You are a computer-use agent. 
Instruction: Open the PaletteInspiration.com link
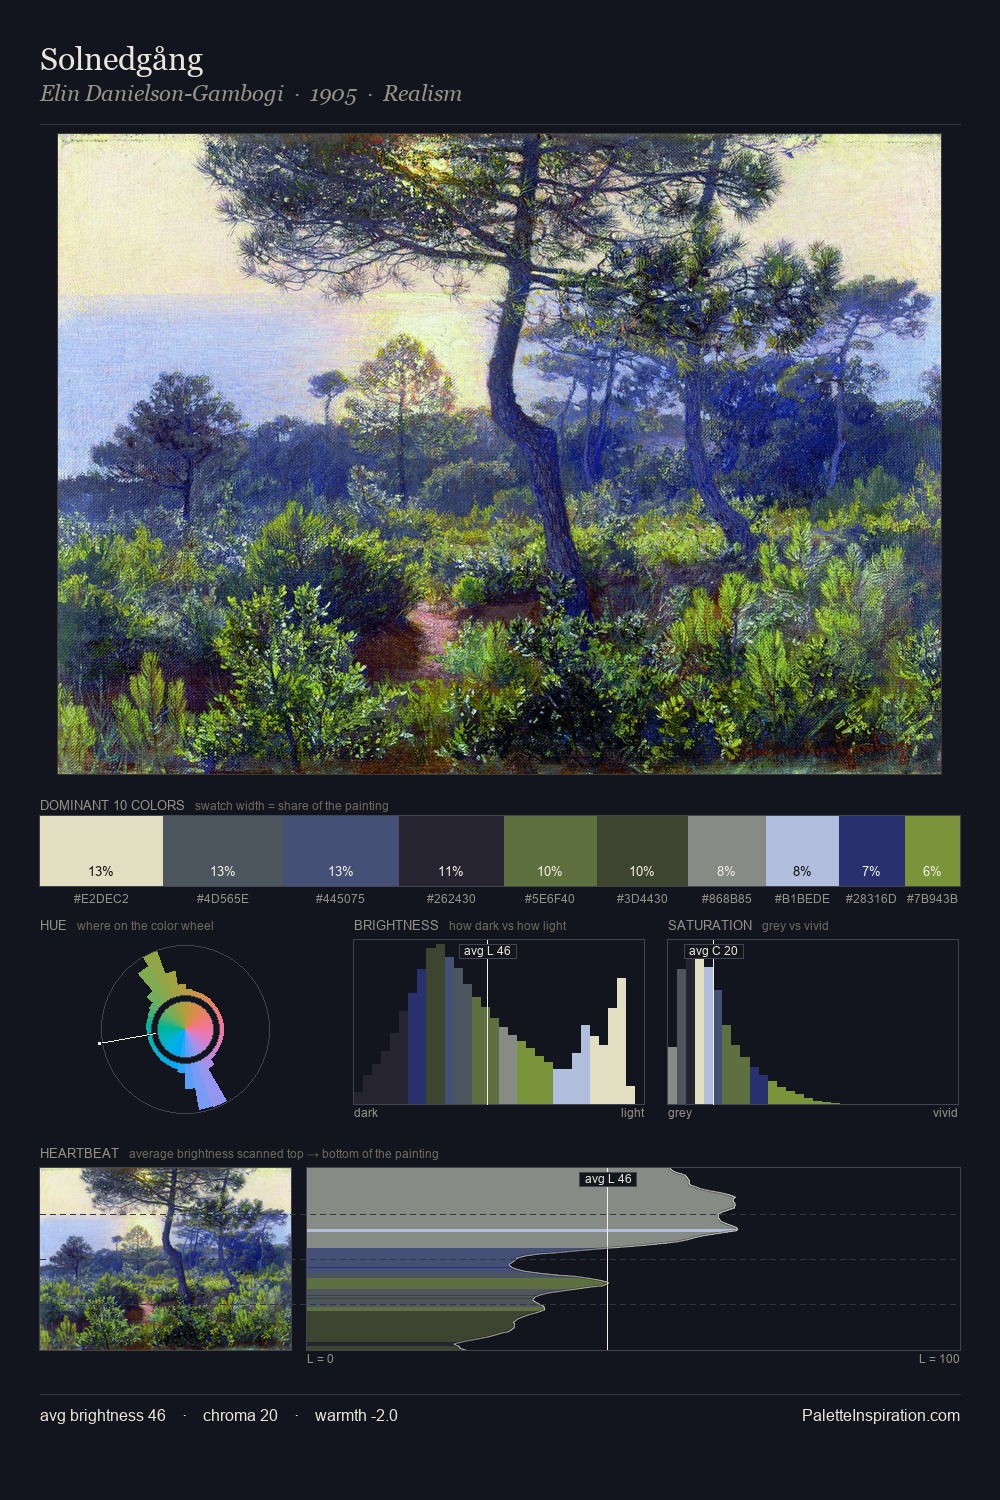pos(881,1415)
